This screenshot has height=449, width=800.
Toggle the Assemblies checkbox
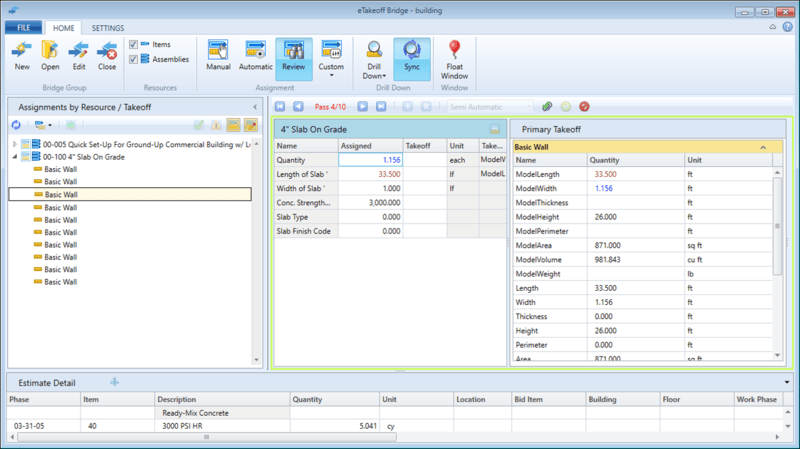coord(133,59)
